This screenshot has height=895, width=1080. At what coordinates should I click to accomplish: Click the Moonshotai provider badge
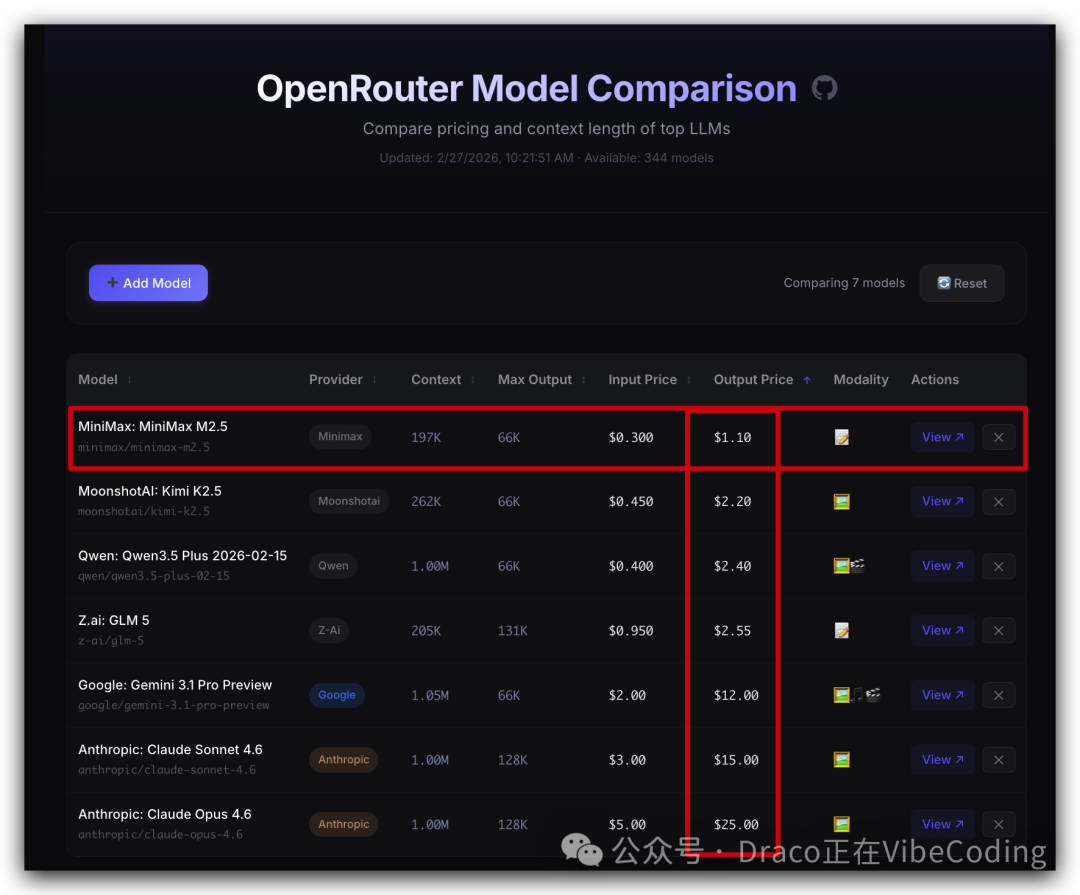pyautogui.click(x=349, y=501)
